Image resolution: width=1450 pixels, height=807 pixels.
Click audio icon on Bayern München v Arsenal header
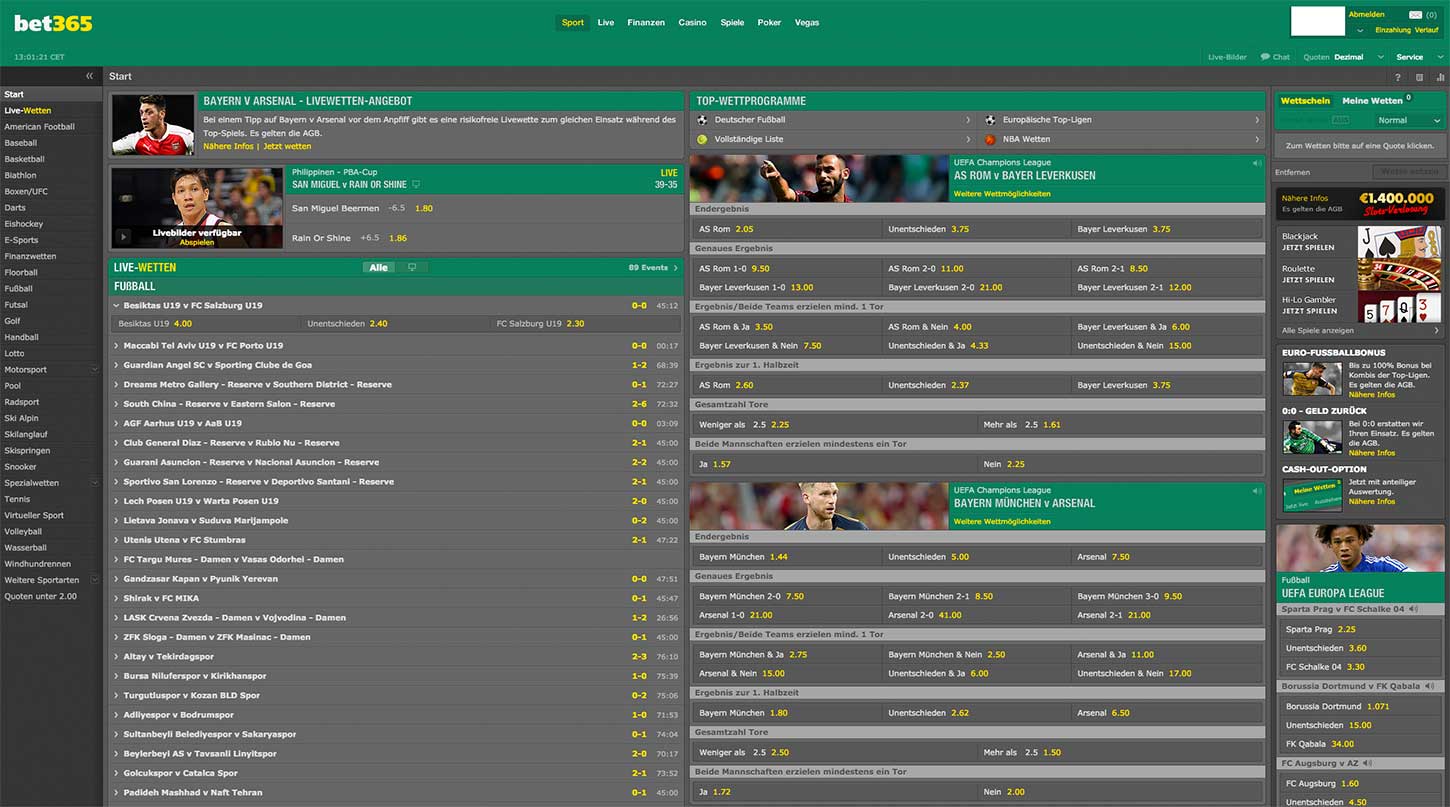[1256, 491]
